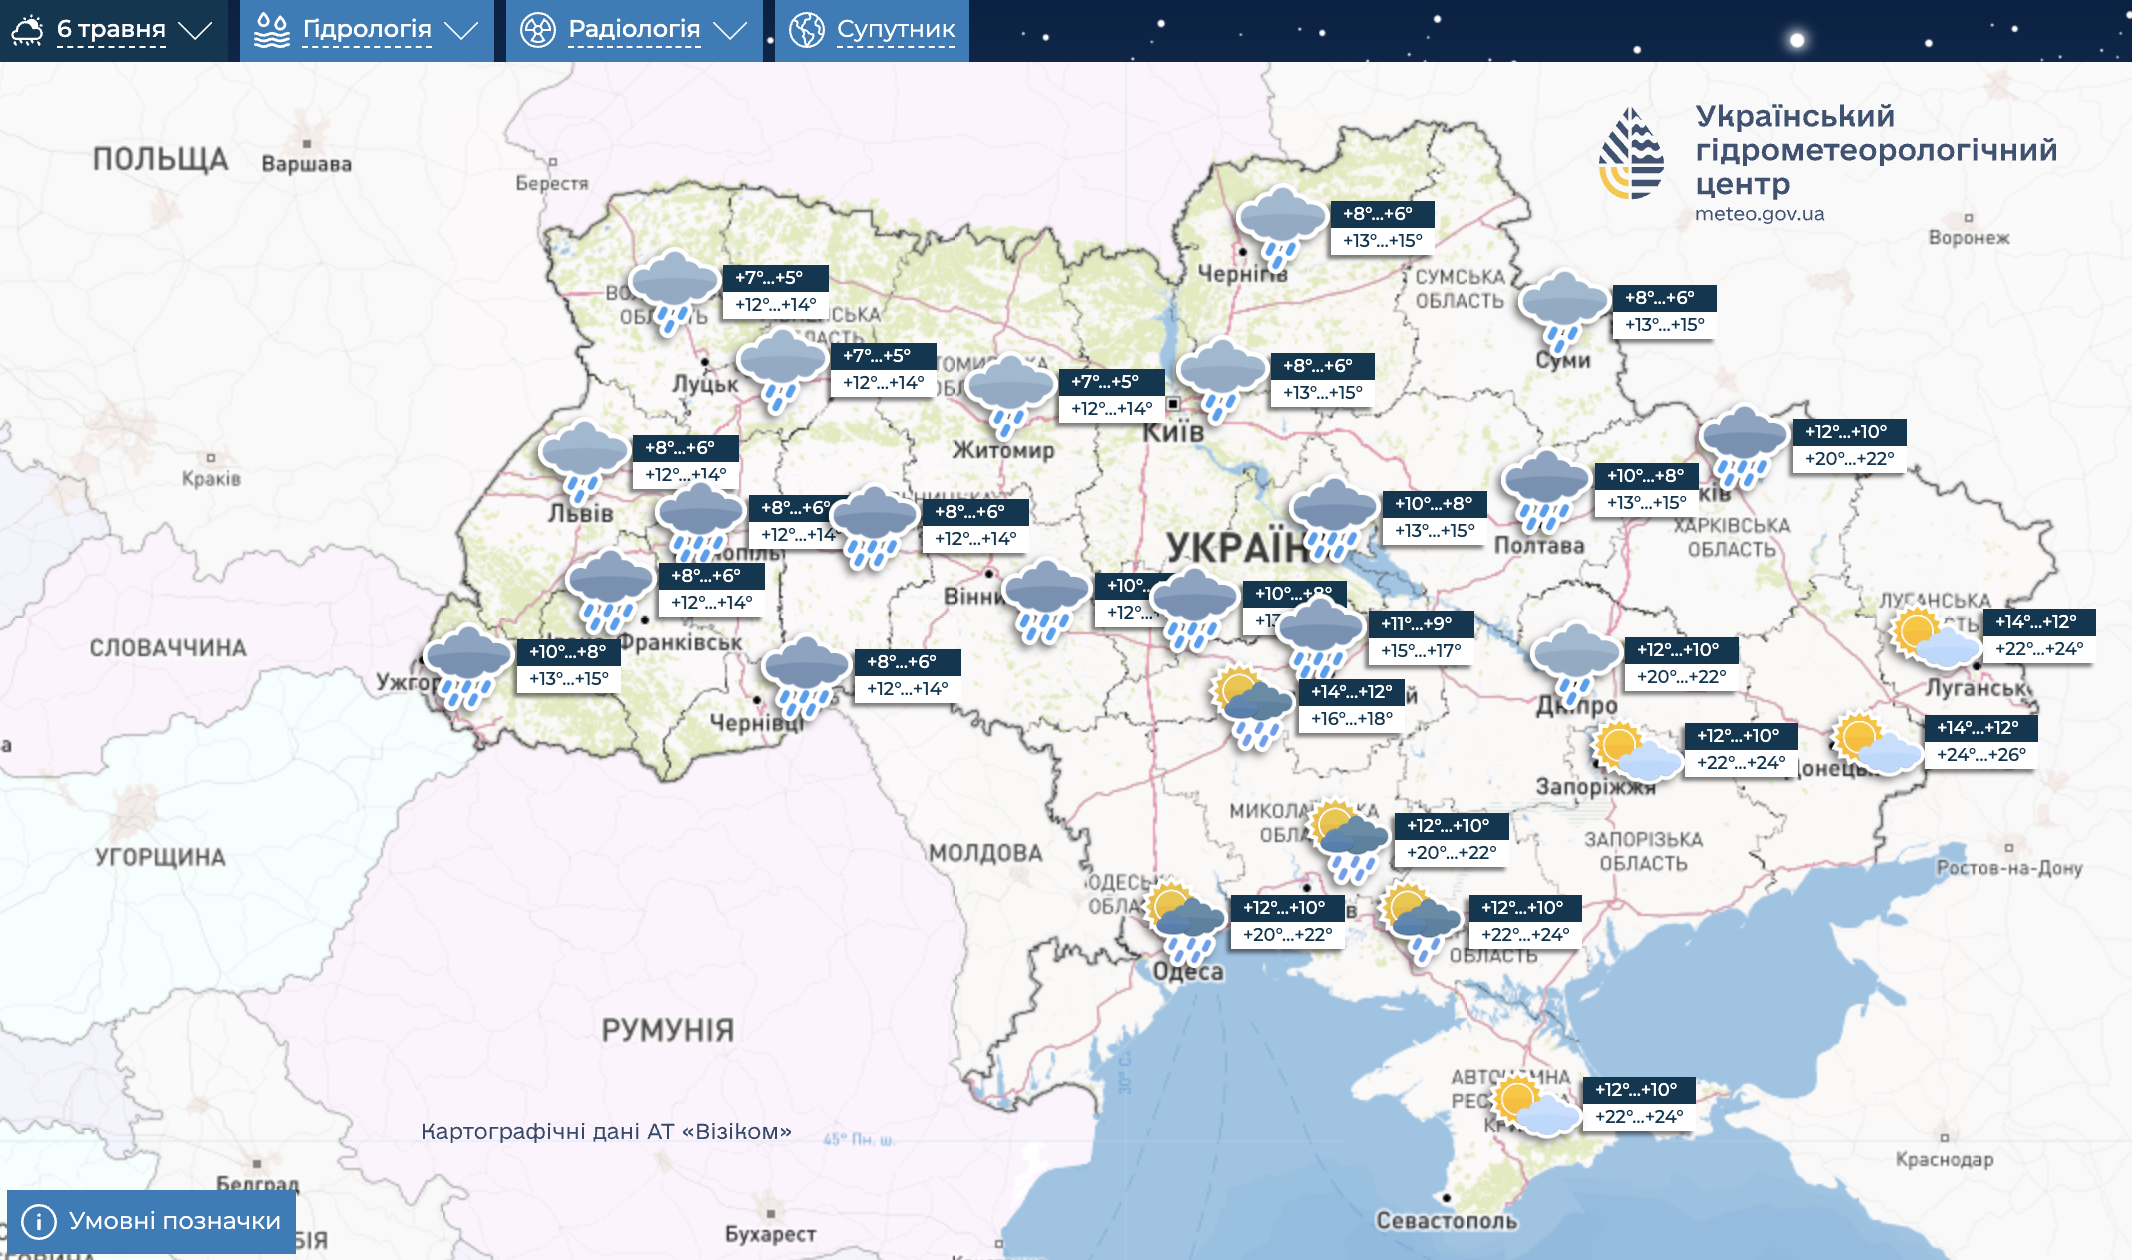Click the Київ city marker on map
2132x1260 pixels.
(x=1172, y=404)
